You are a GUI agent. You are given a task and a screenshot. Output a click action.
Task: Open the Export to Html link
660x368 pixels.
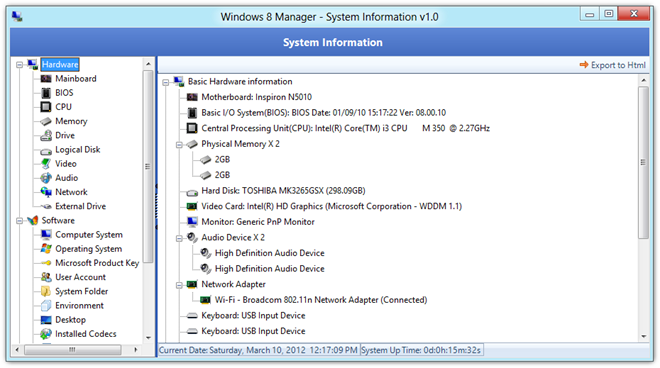[617, 65]
